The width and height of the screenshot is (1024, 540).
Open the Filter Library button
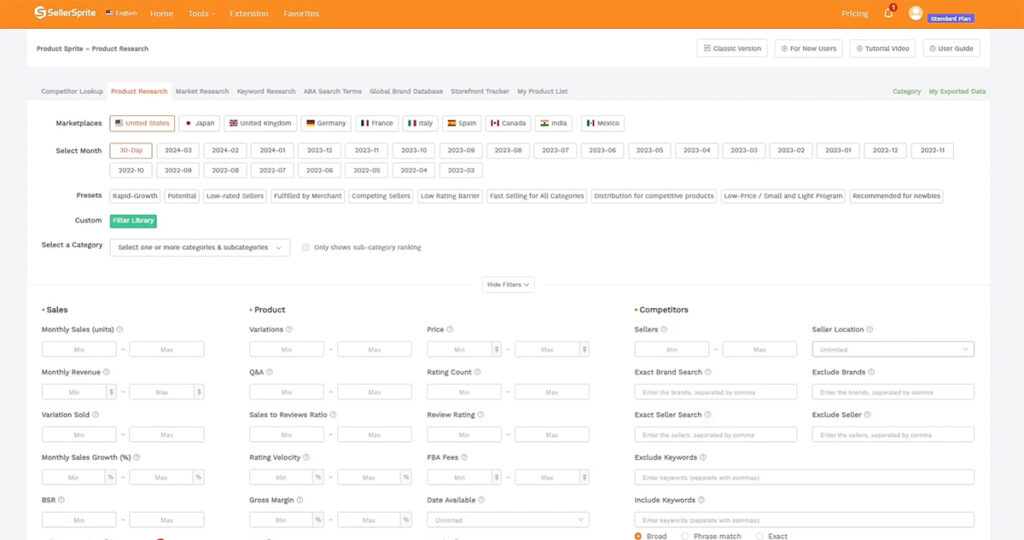click(x=133, y=221)
